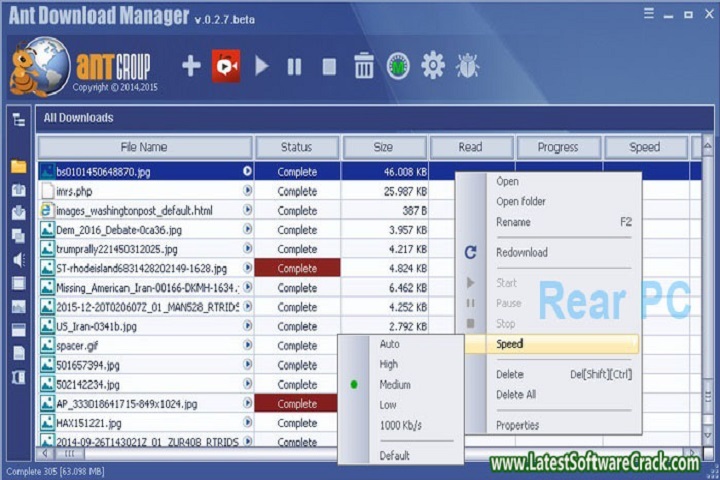
Task: Sort by File Name column header
Action: point(145,147)
